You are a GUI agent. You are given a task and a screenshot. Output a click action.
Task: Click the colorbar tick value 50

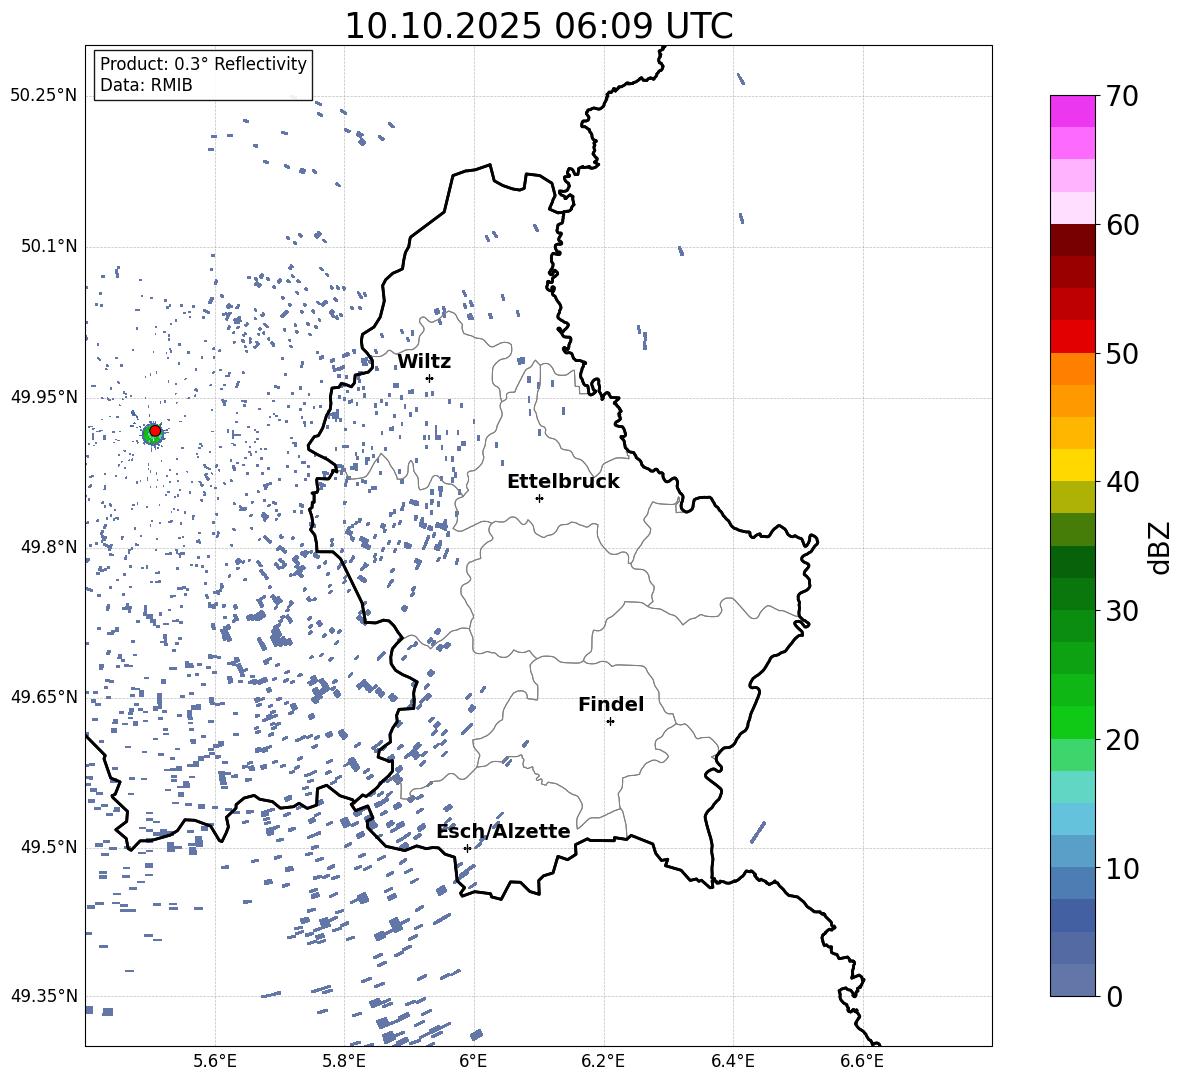point(1122,353)
